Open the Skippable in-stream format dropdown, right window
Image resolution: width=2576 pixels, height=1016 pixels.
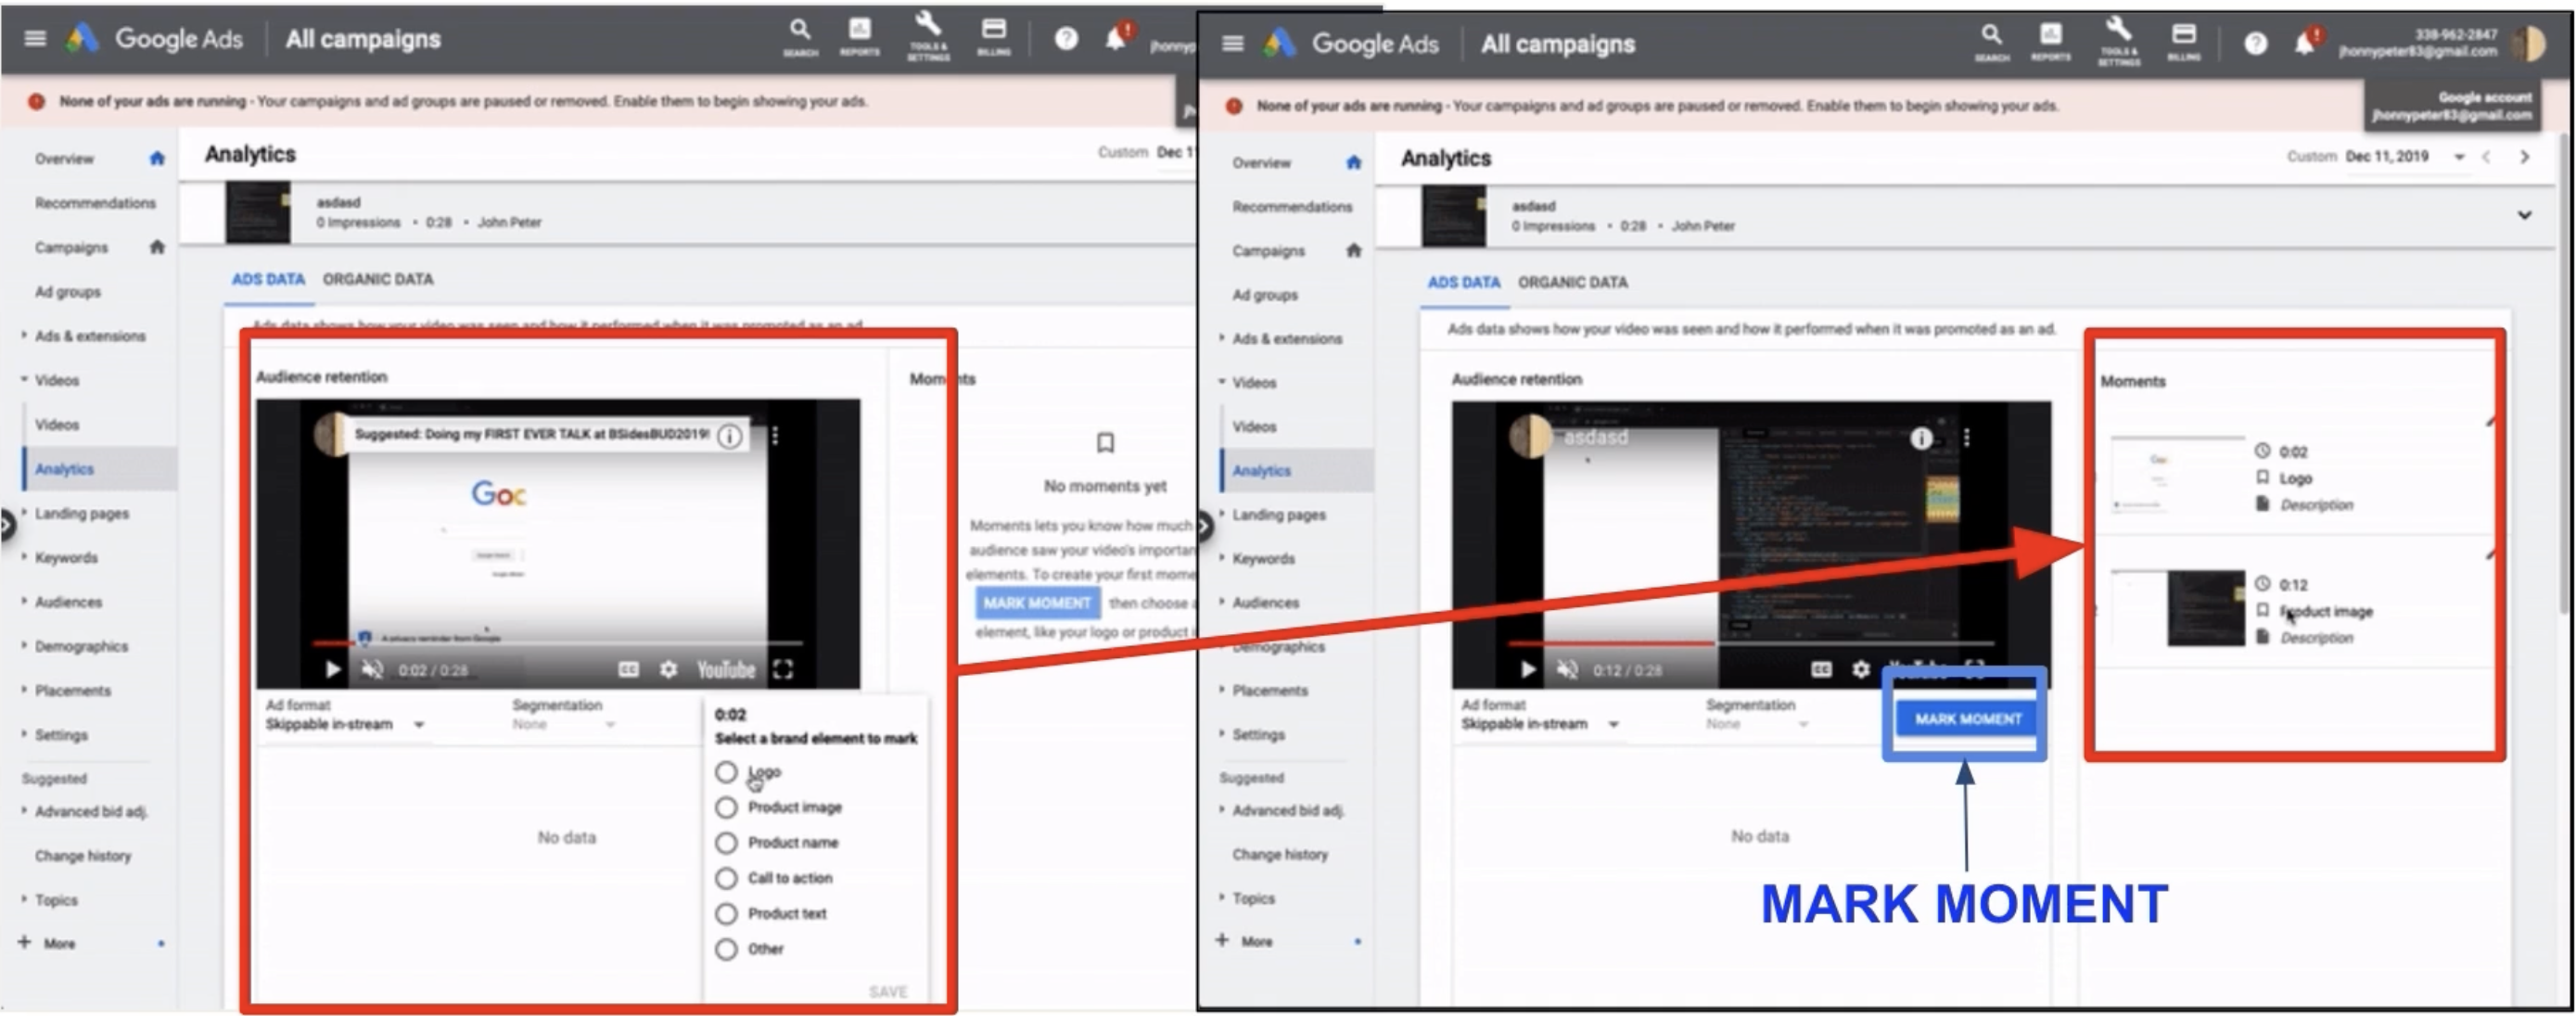click(x=1612, y=724)
